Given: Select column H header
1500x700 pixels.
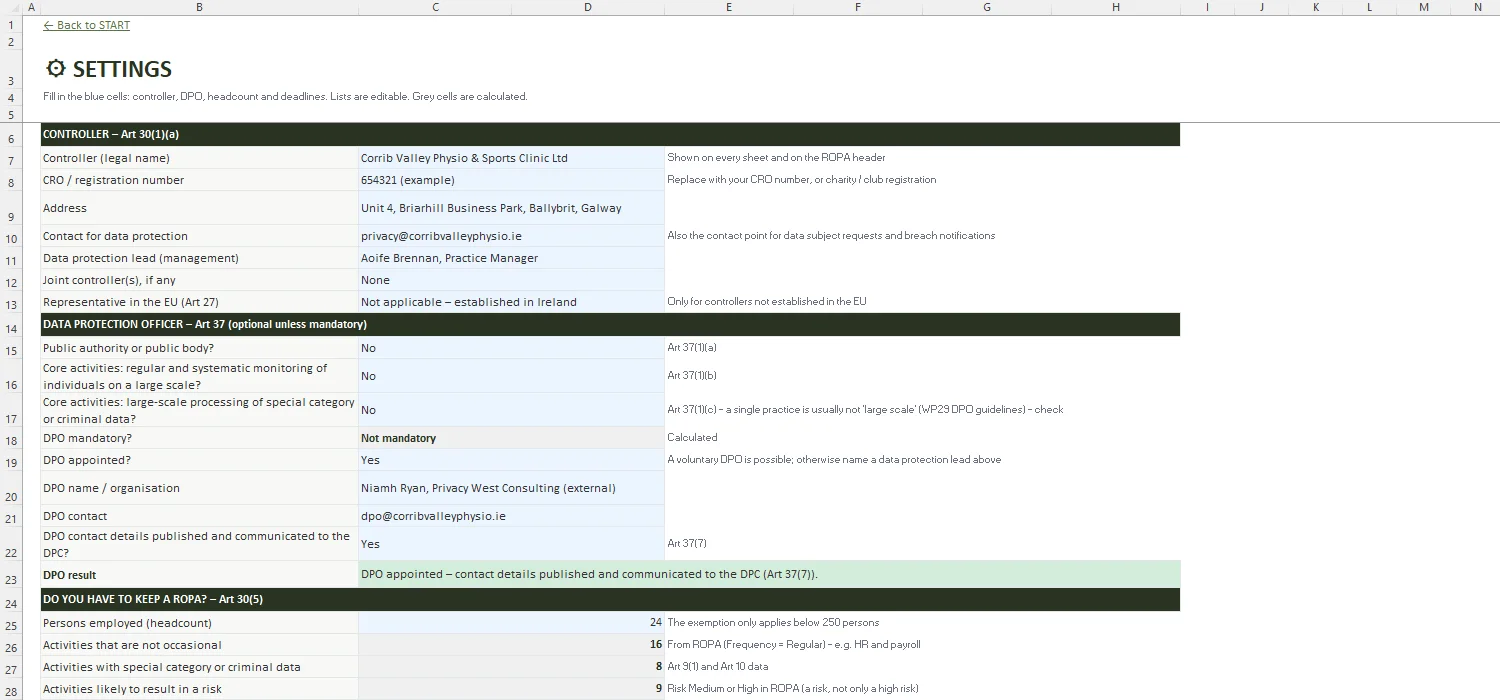Looking at the screenshot, I should coord(1116,7).
